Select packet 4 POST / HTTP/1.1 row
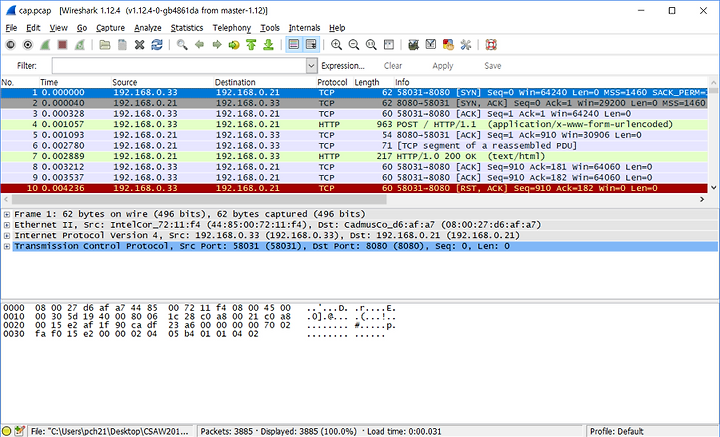720x437 pixels. [354, 124]
